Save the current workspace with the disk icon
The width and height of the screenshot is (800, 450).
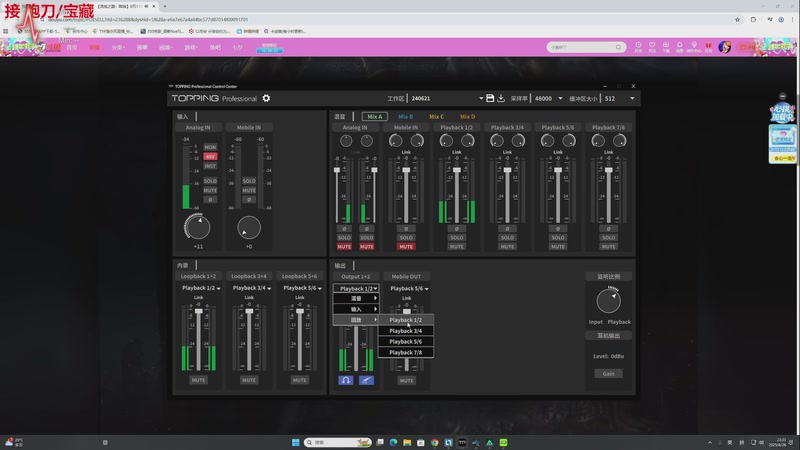point(490,98)
